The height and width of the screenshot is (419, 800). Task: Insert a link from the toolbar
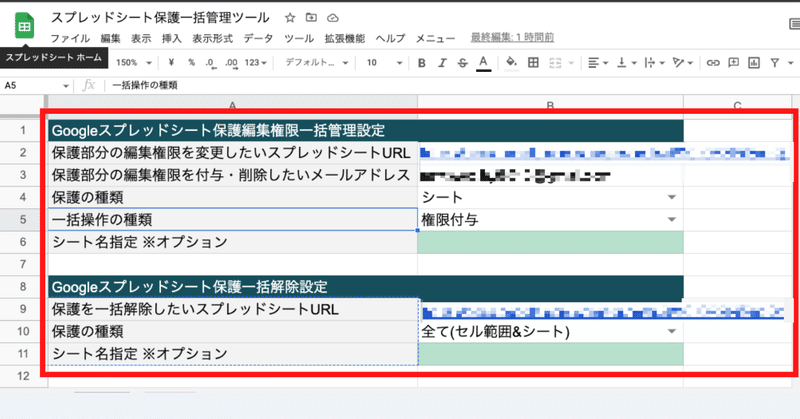tap(713, 63)
